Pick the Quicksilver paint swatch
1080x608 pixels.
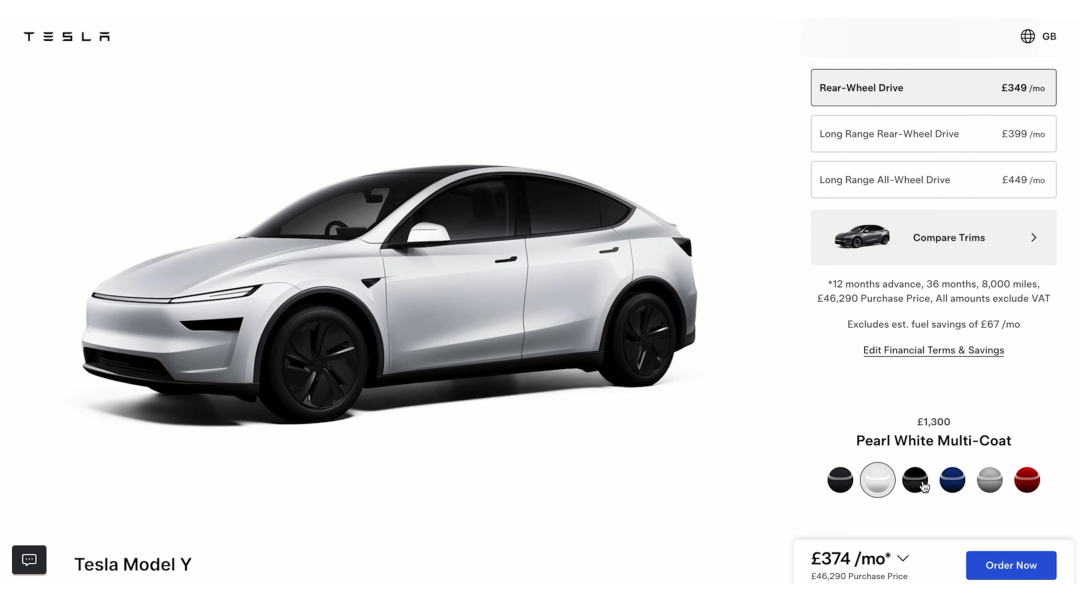click(990, 480)
